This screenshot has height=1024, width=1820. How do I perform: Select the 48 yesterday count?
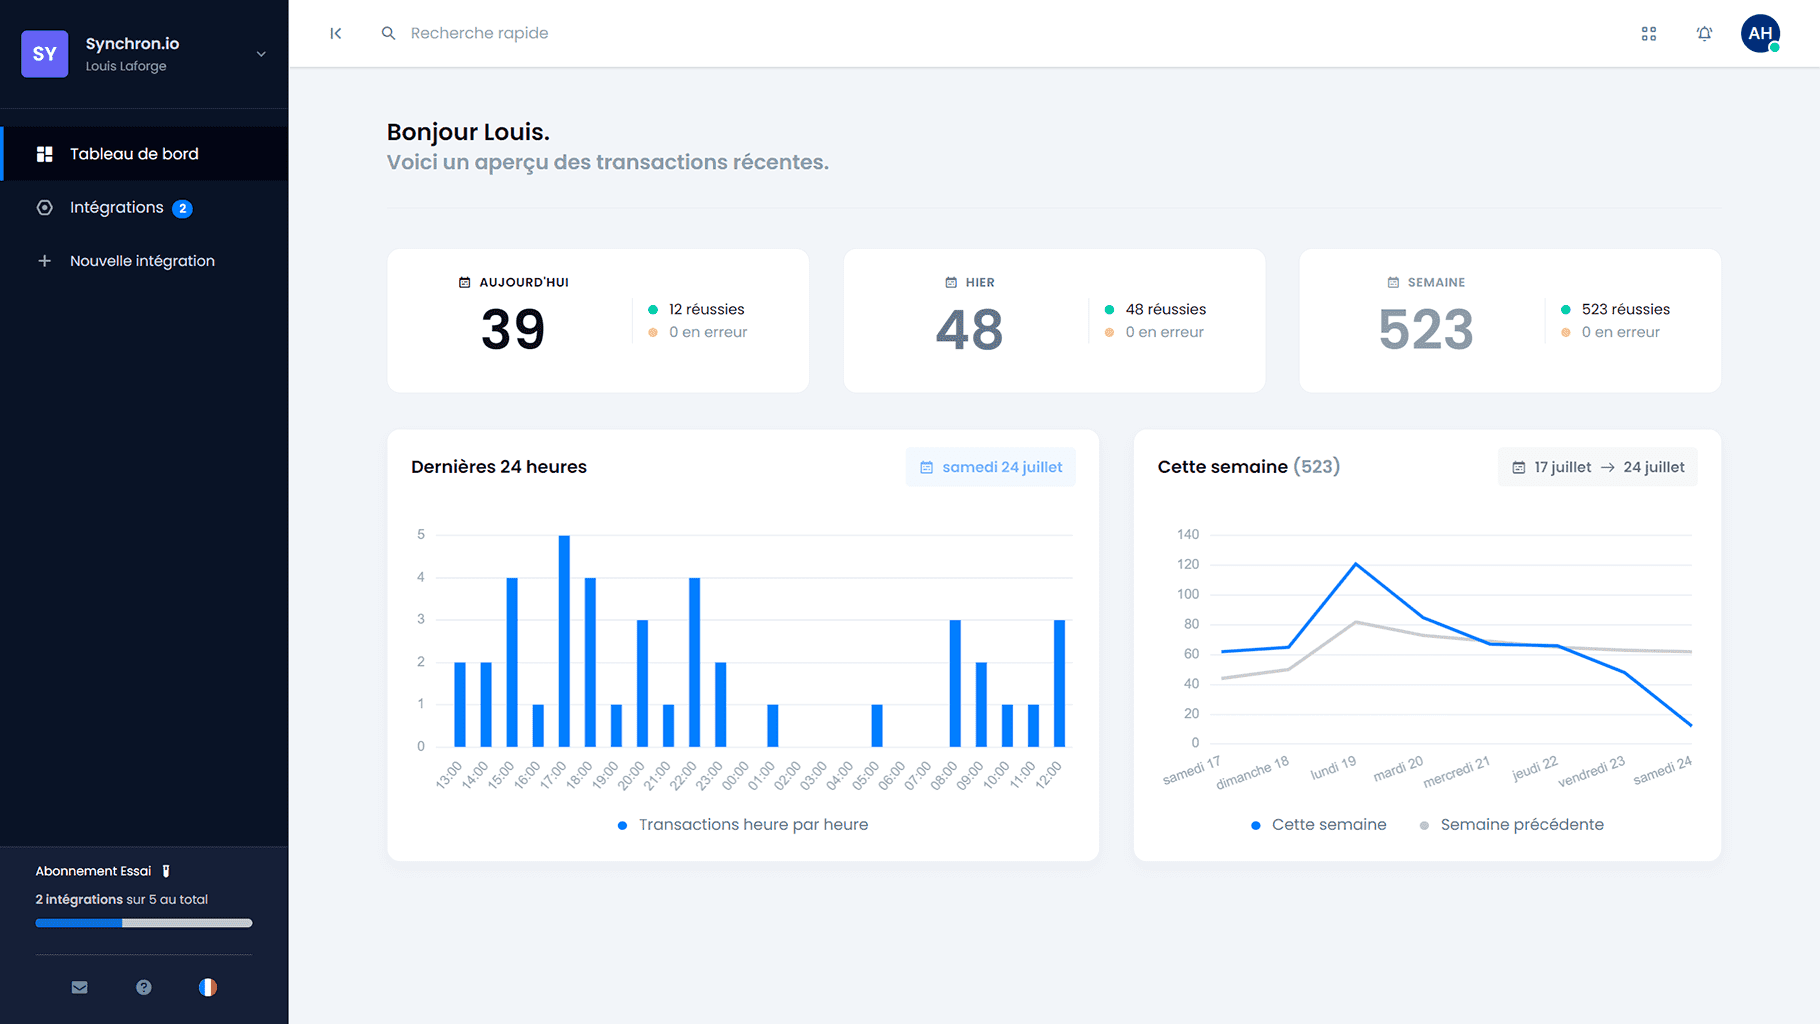click(969, 330)
